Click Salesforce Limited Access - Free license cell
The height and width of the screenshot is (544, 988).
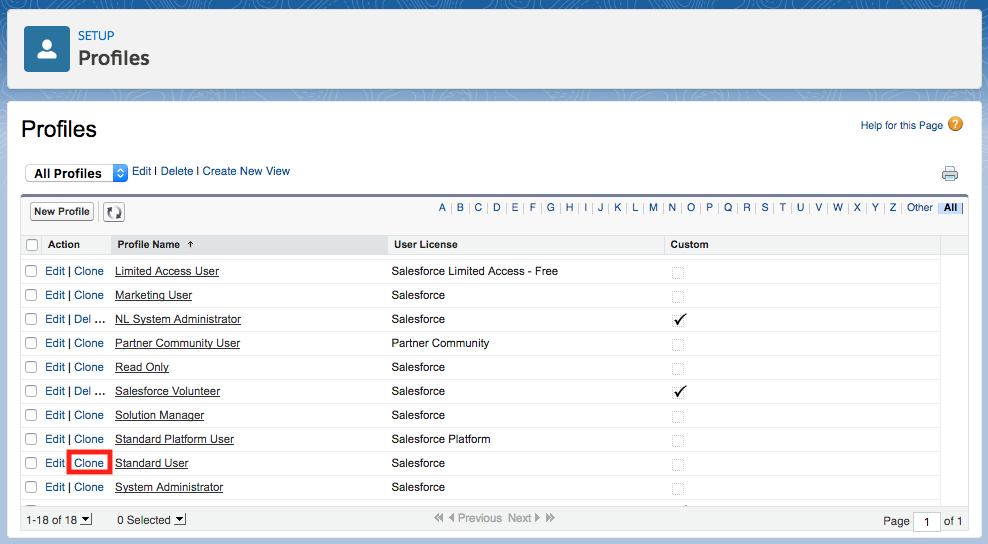pos(474,271)
